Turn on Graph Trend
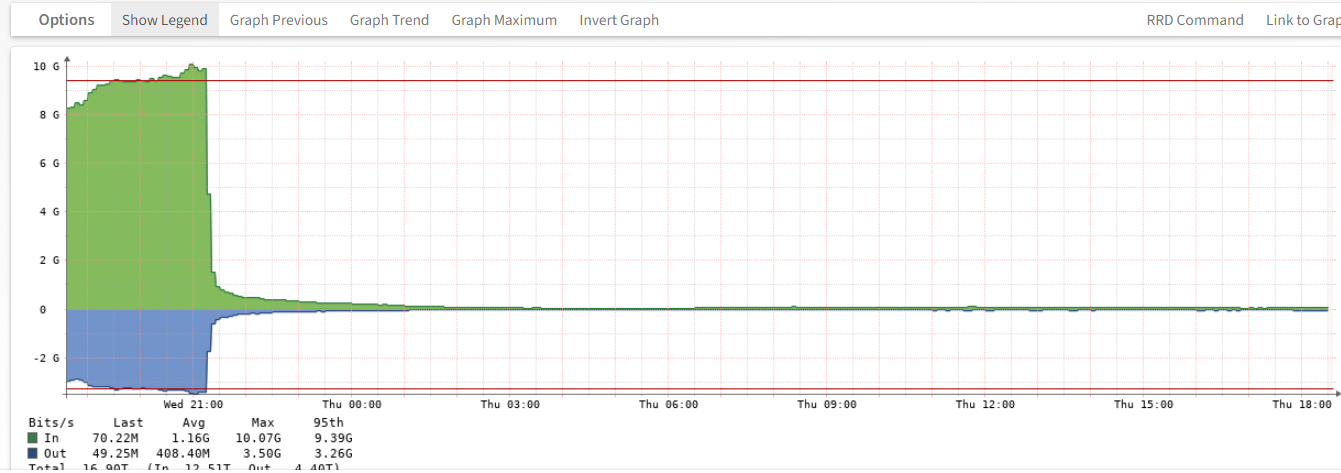Image resolution: width=1341 pixels, height=473 pixels. pos(389,20)
